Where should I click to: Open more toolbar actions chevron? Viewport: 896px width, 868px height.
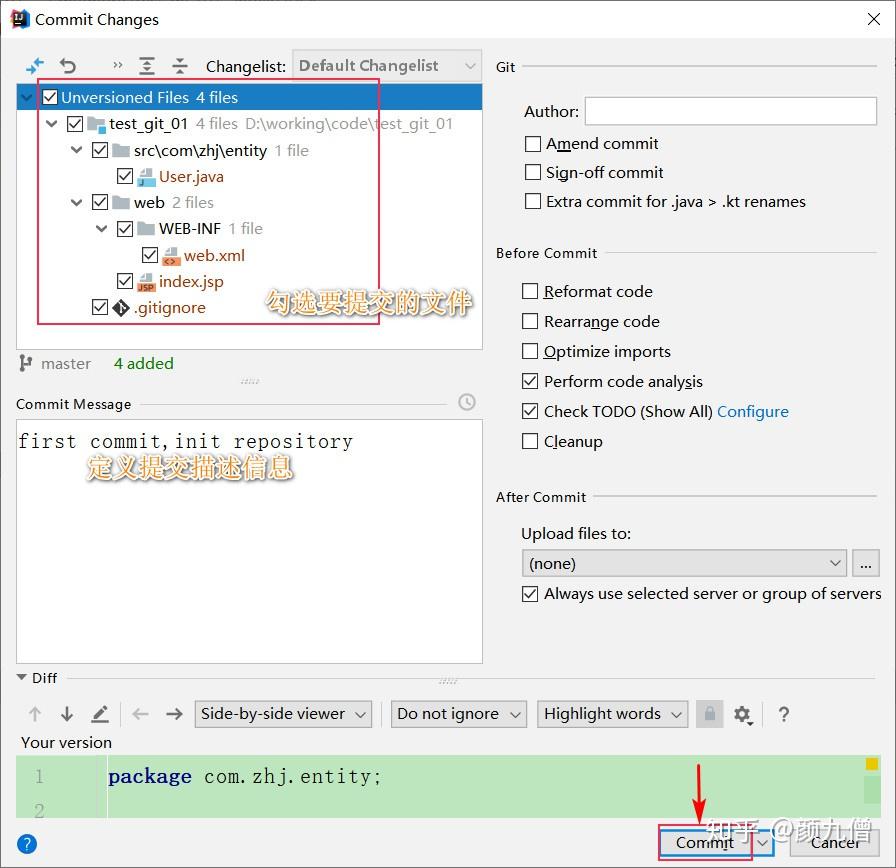(x=117, y=65)
